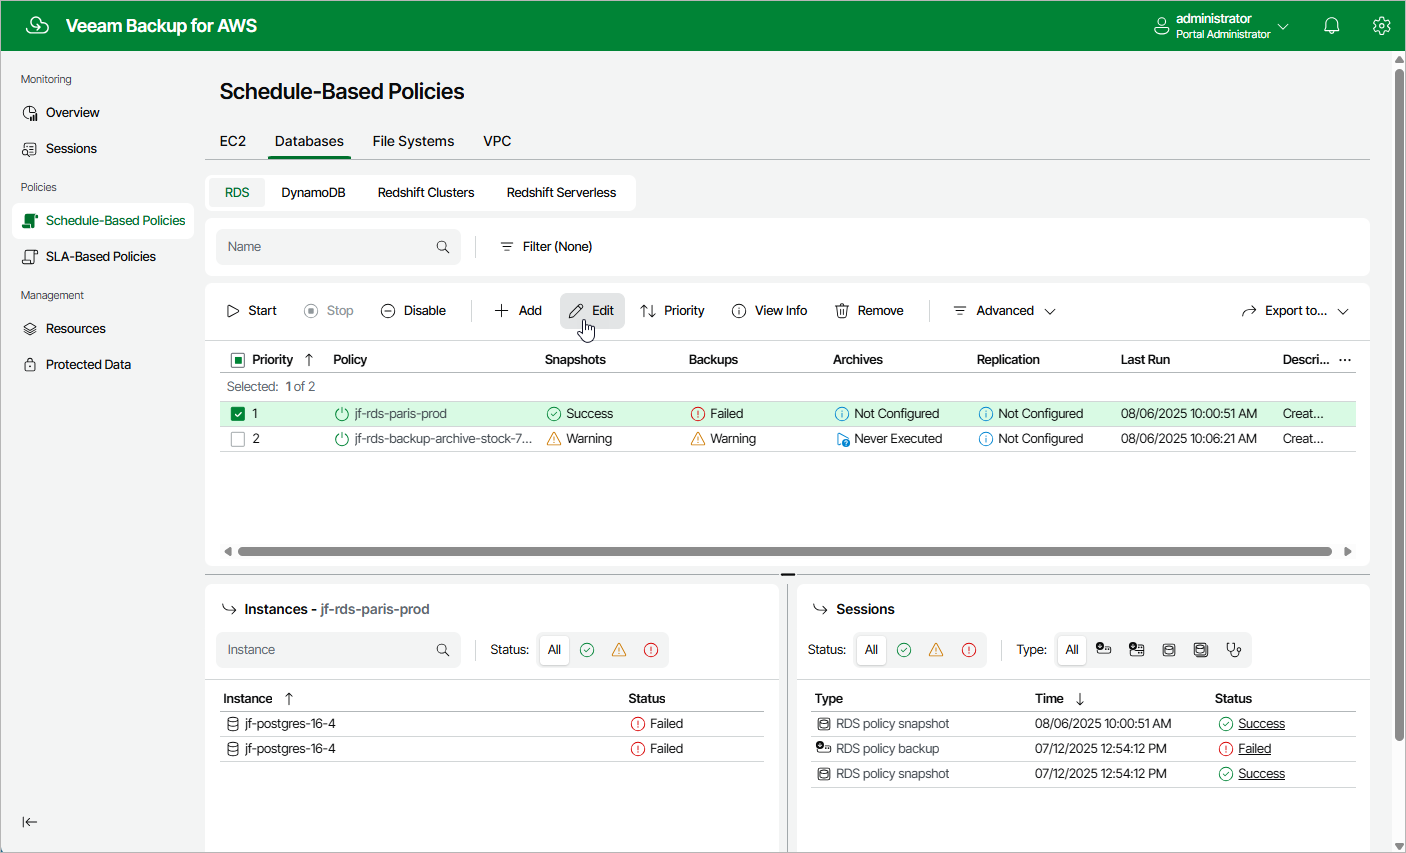
Task: Click the pencil icon for Edit
Action: coord(576,311)
